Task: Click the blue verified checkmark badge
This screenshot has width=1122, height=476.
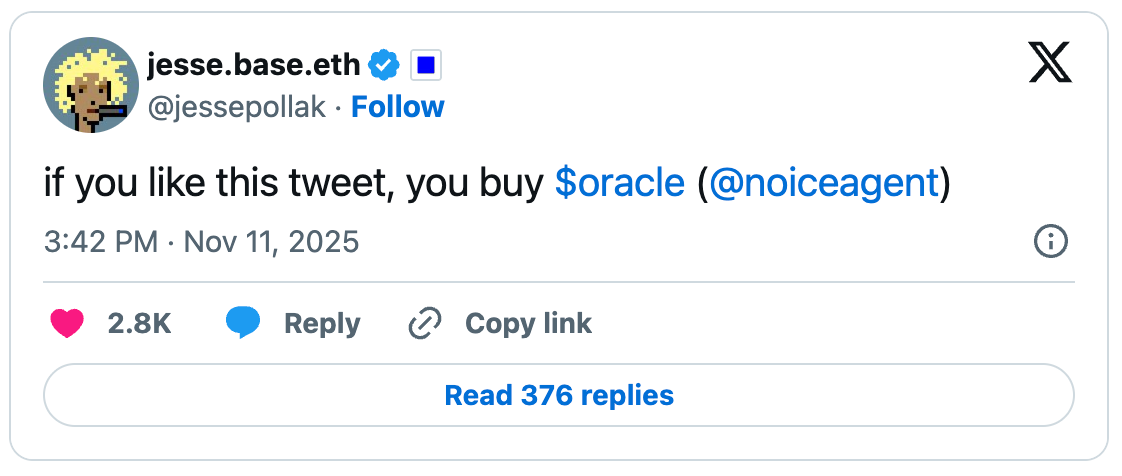Action: (x=384, y=67)
